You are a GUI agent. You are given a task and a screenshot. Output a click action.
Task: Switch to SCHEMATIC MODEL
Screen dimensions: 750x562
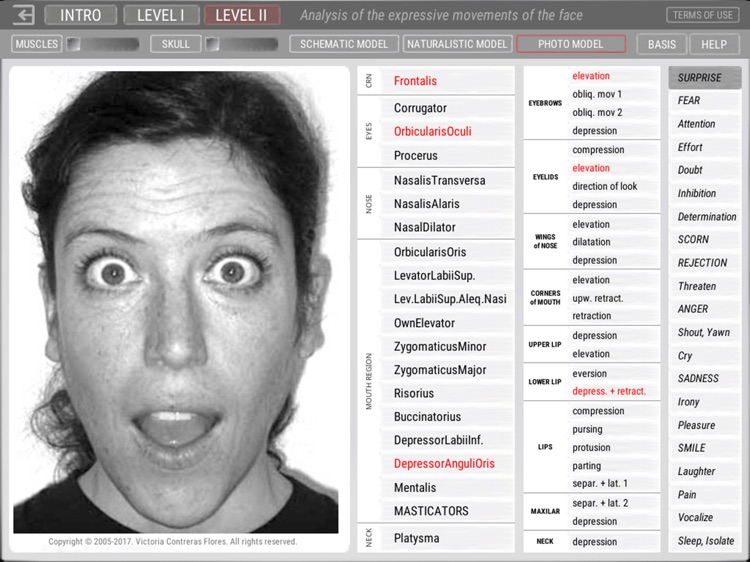[344, 44]
